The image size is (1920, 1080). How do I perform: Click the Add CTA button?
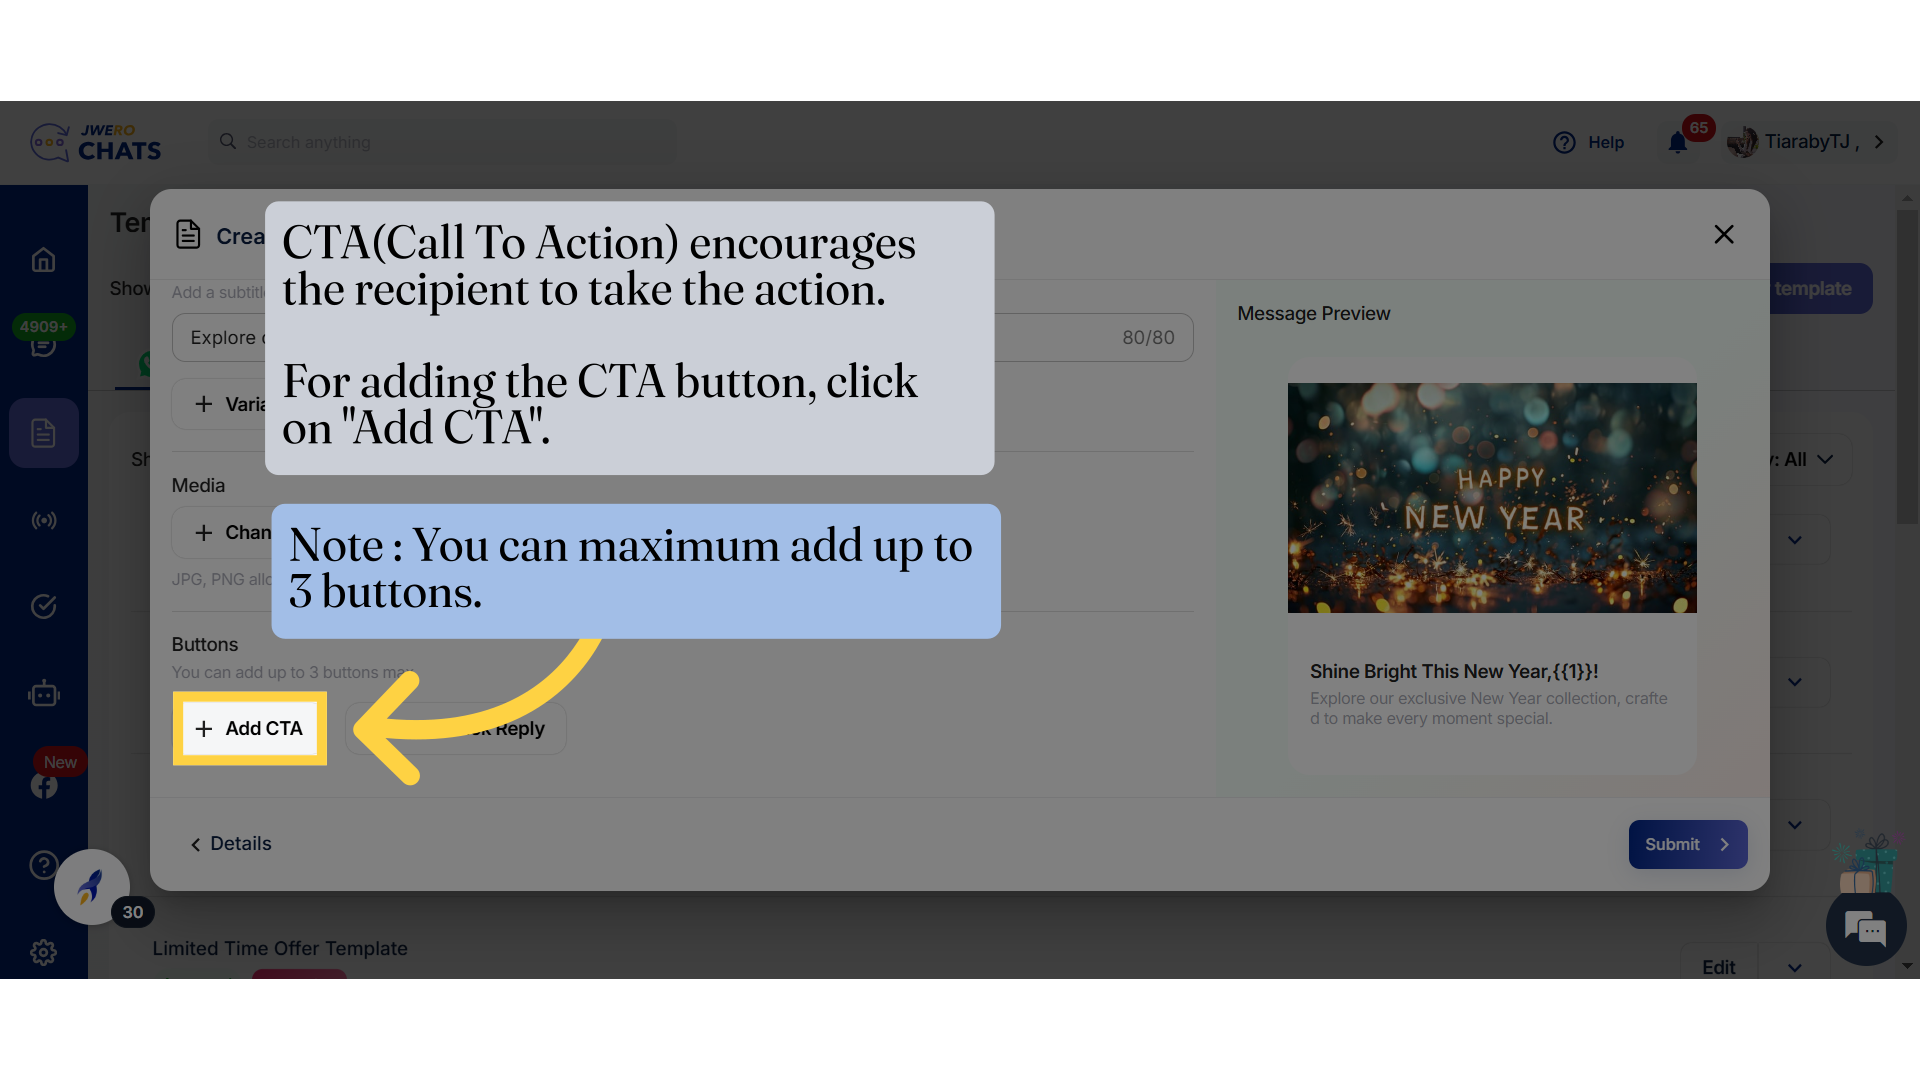250,729
